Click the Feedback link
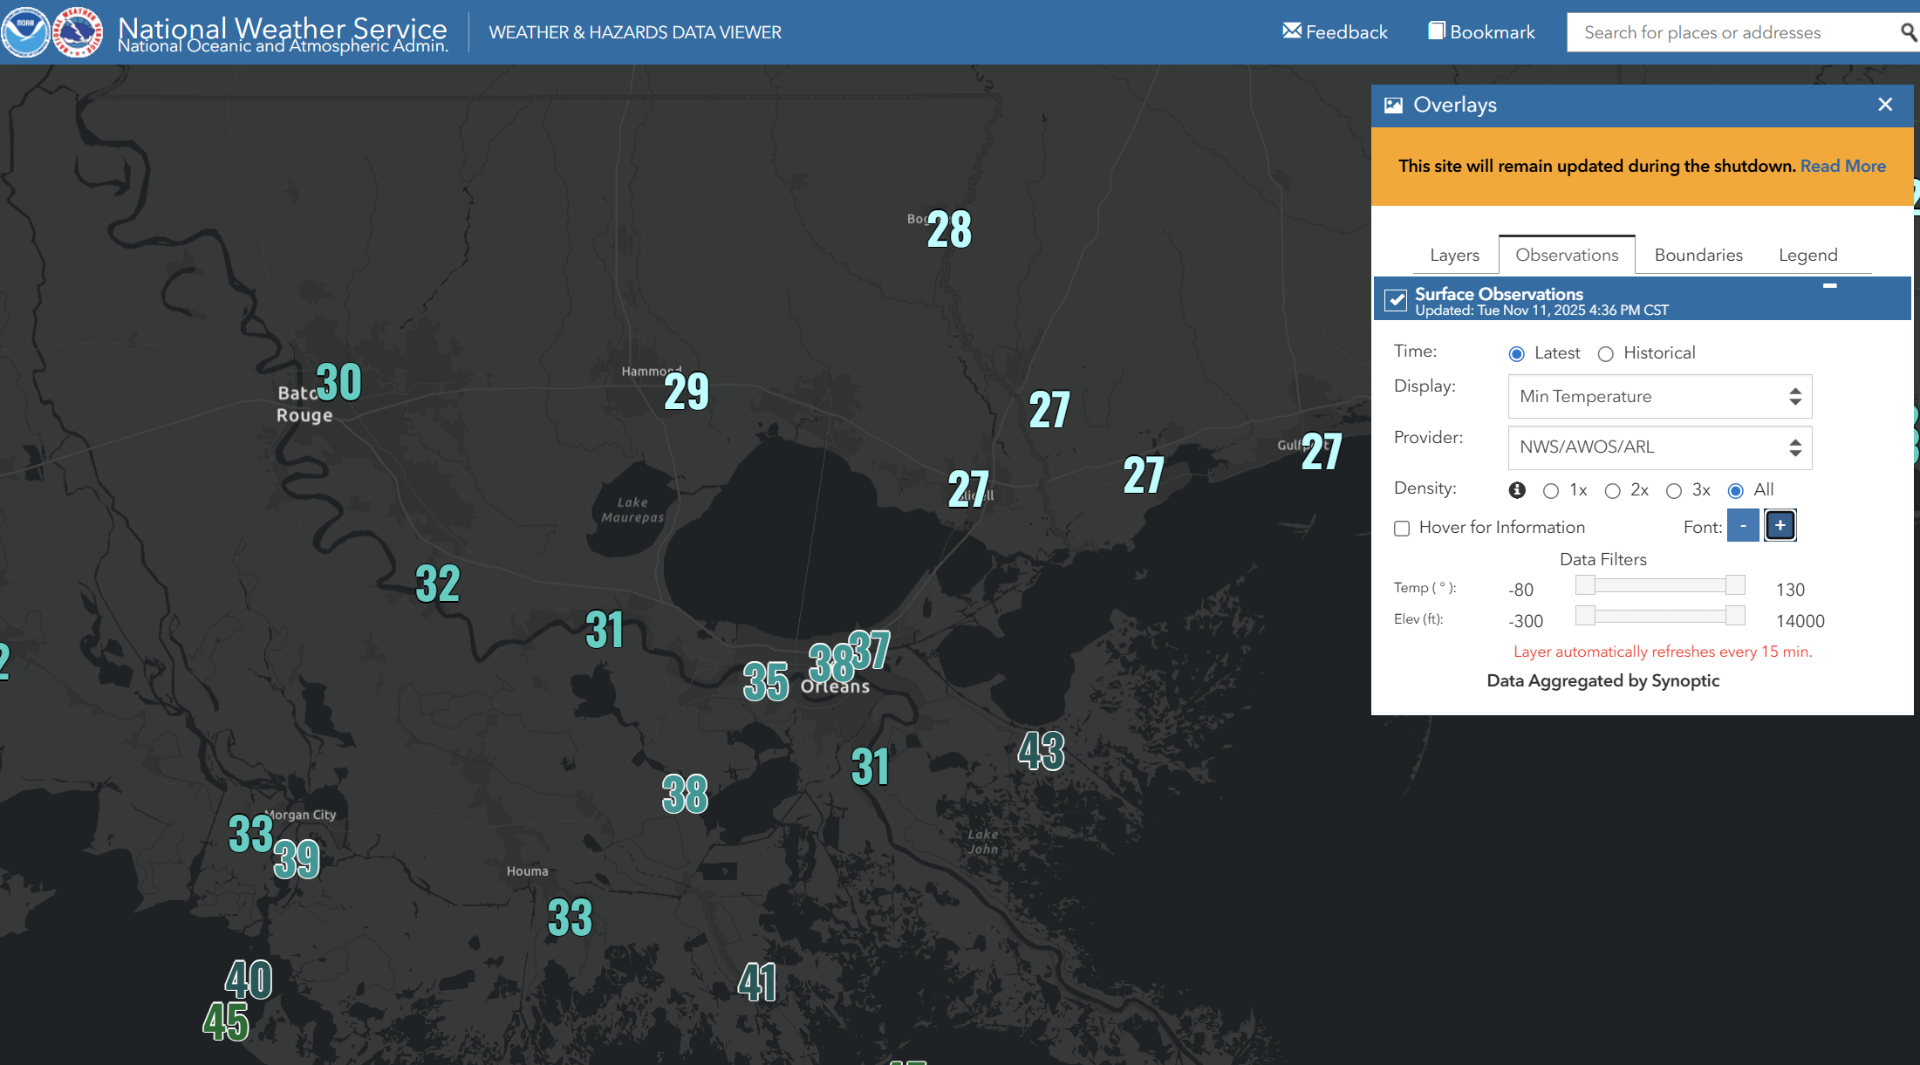This screenshot has height=1065, width=1920. (x=1335, y=32)
